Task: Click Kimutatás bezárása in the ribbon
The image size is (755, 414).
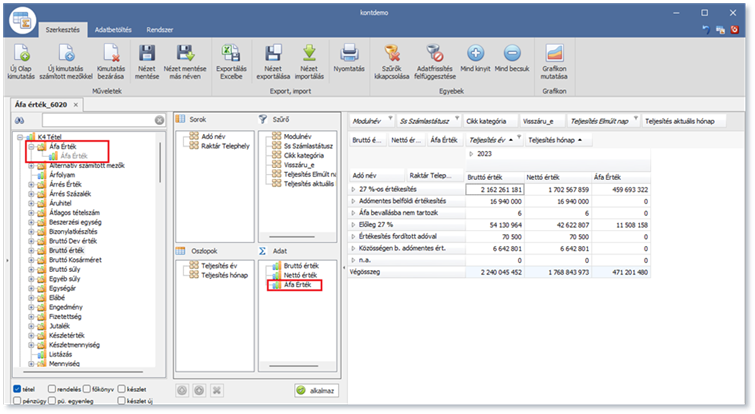Action: (112, 54)
